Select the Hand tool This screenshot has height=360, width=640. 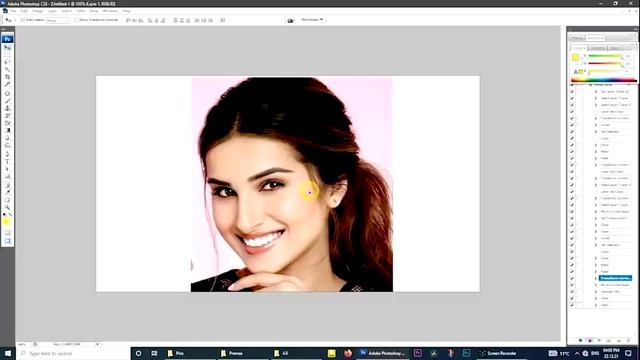tap(7, 200)
